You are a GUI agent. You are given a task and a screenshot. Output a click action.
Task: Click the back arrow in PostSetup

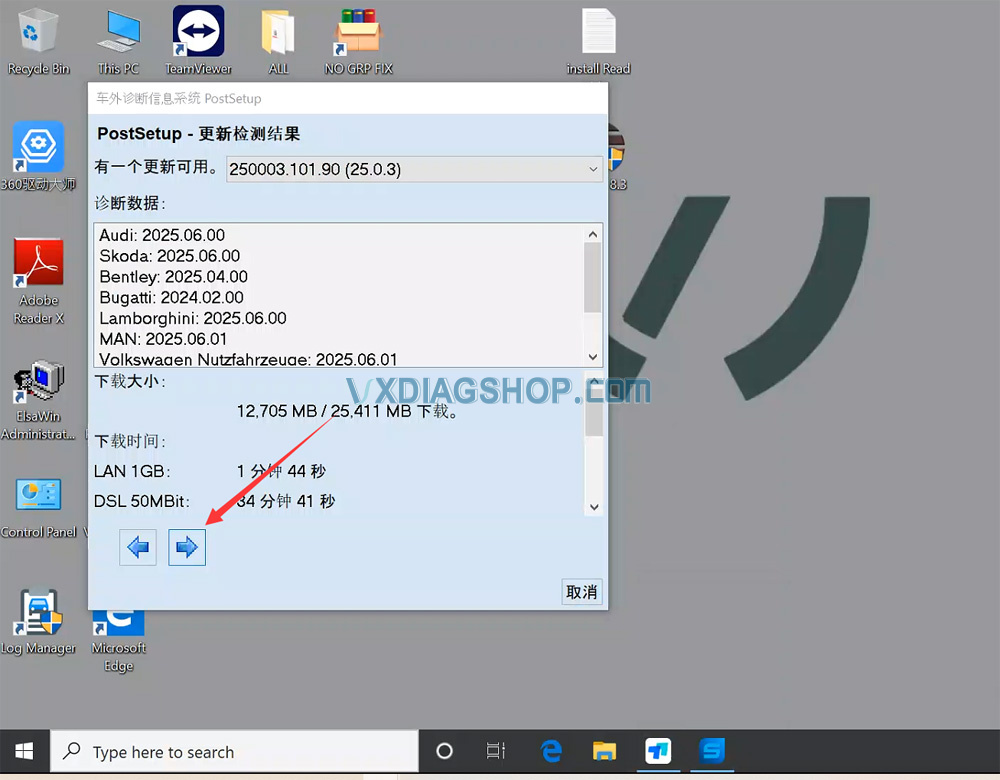[x=138, y=547]
